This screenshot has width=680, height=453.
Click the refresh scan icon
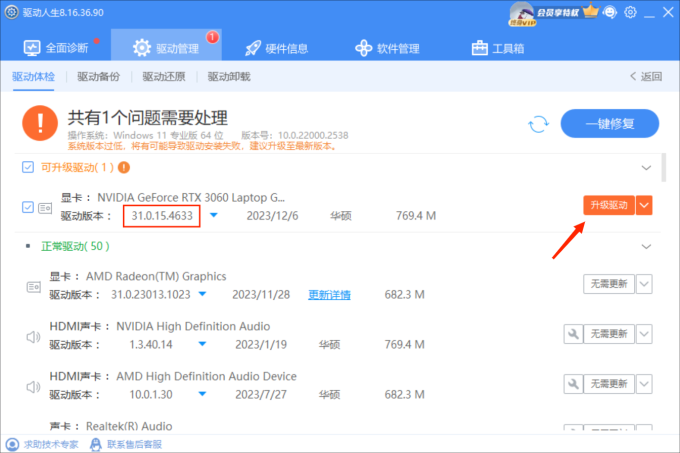click(x=538, y=124)
